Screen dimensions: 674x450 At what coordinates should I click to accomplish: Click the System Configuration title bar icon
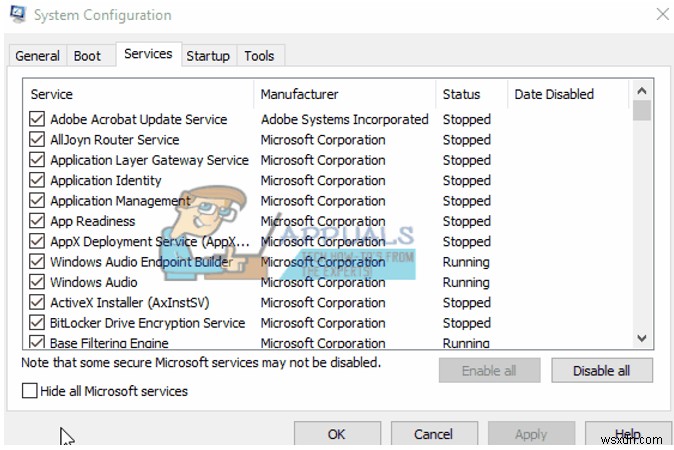pos(19,15)
